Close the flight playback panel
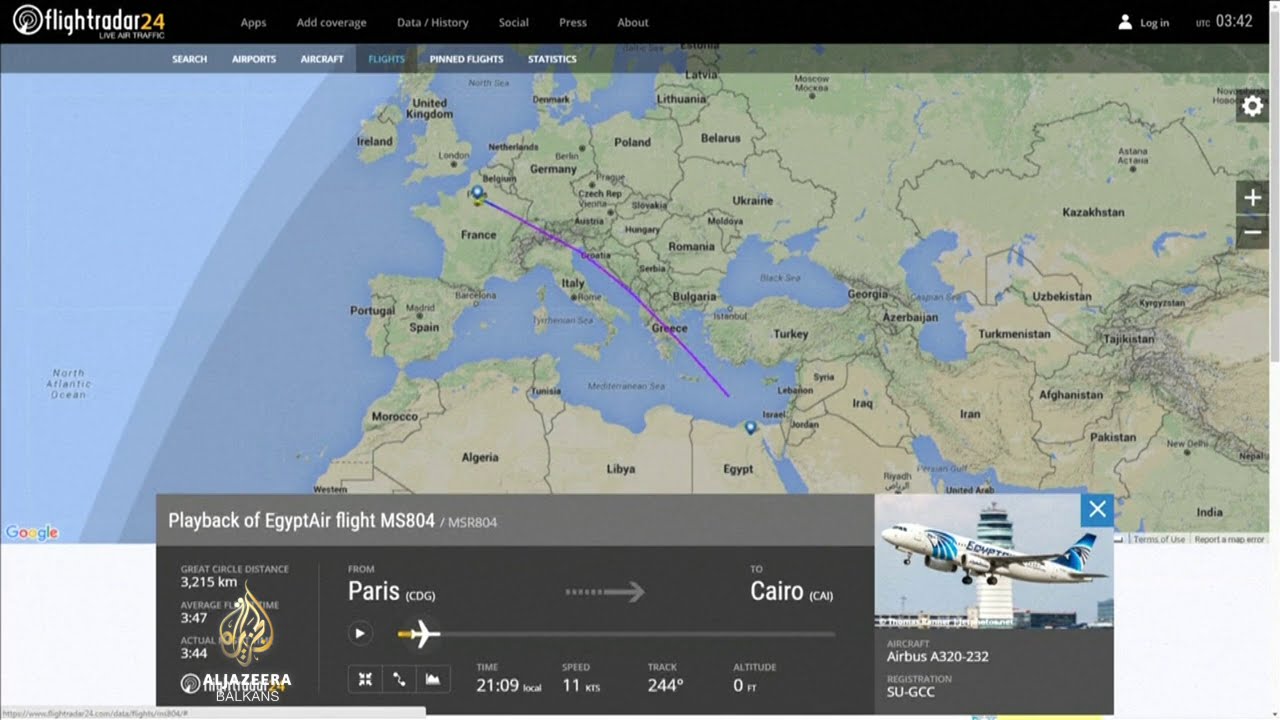1280x720 pixels. click(1097, 509)
